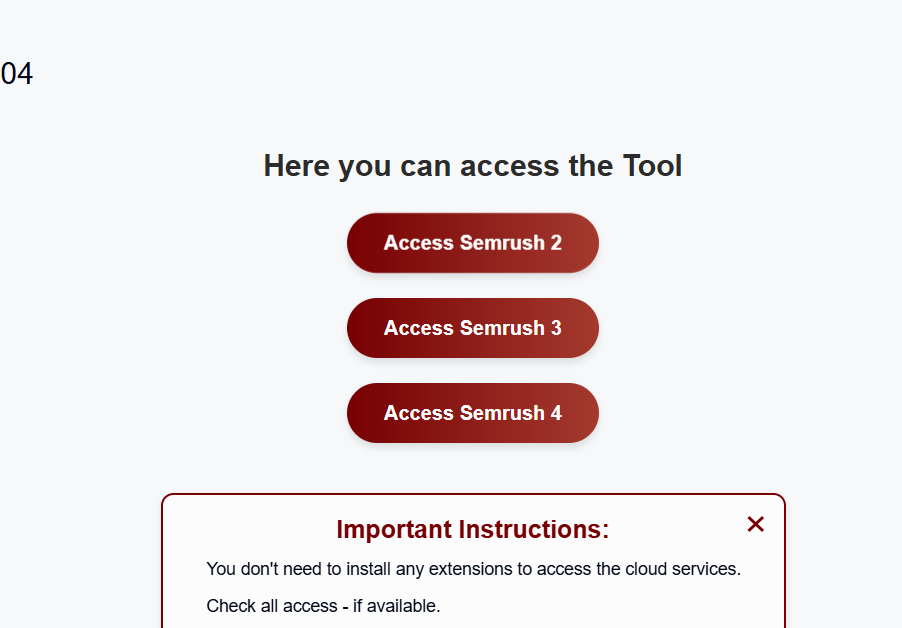The width and height of the screenshot is (902, 628).
Task: Click the 'You don't need to install' sentence
Action: click(473, 569)
